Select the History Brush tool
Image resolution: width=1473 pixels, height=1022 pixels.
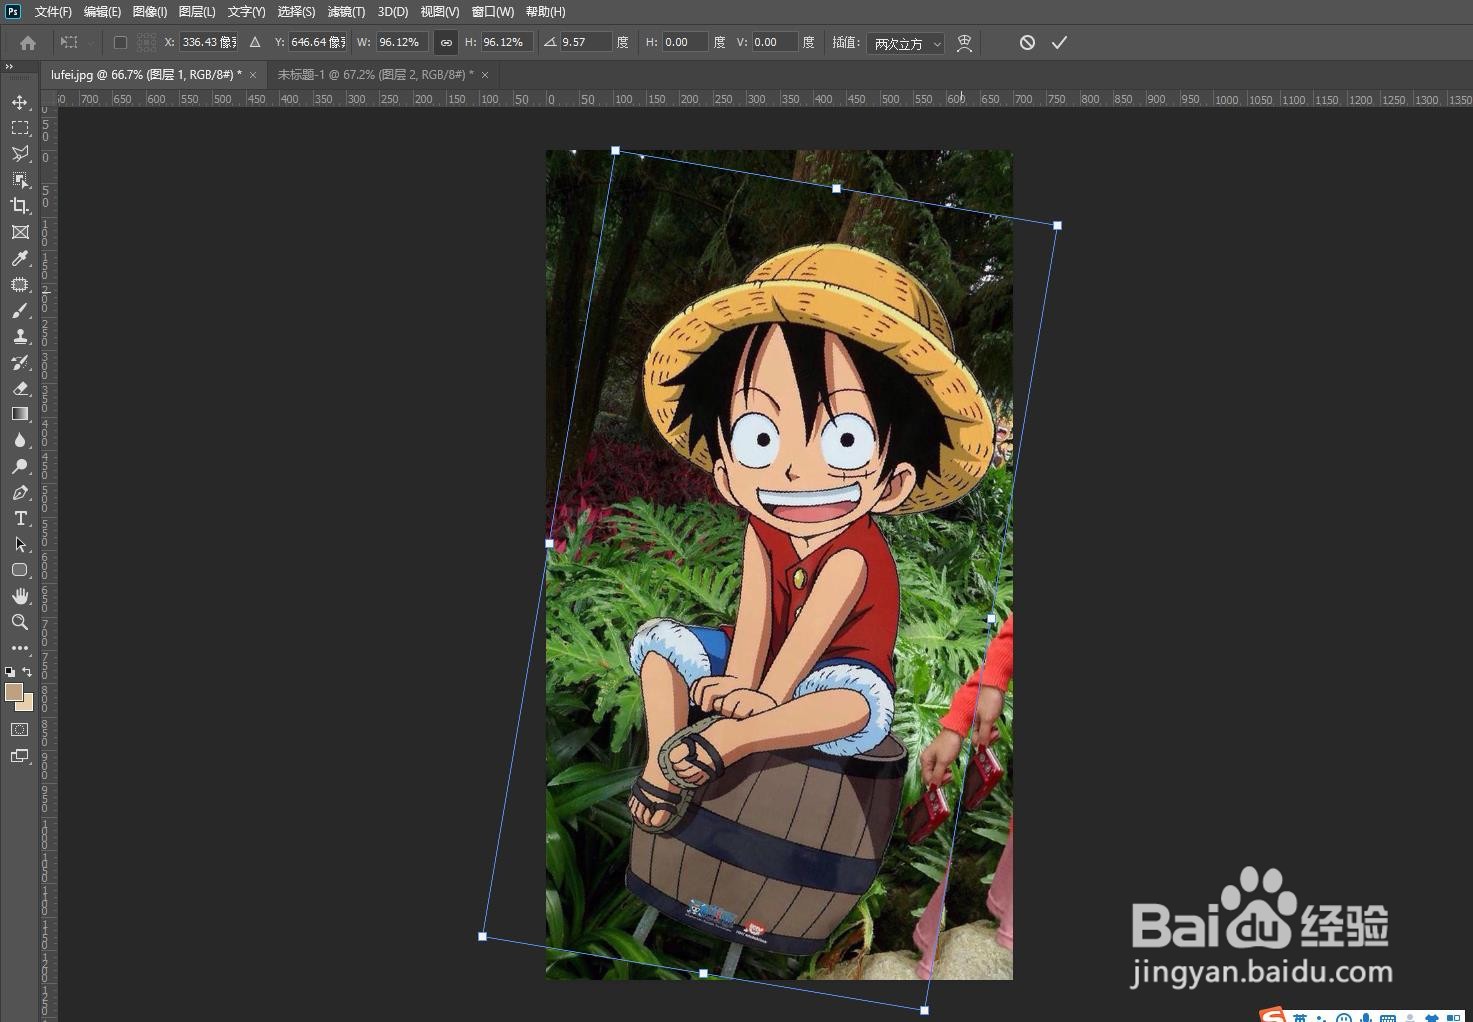pos(20,362)
